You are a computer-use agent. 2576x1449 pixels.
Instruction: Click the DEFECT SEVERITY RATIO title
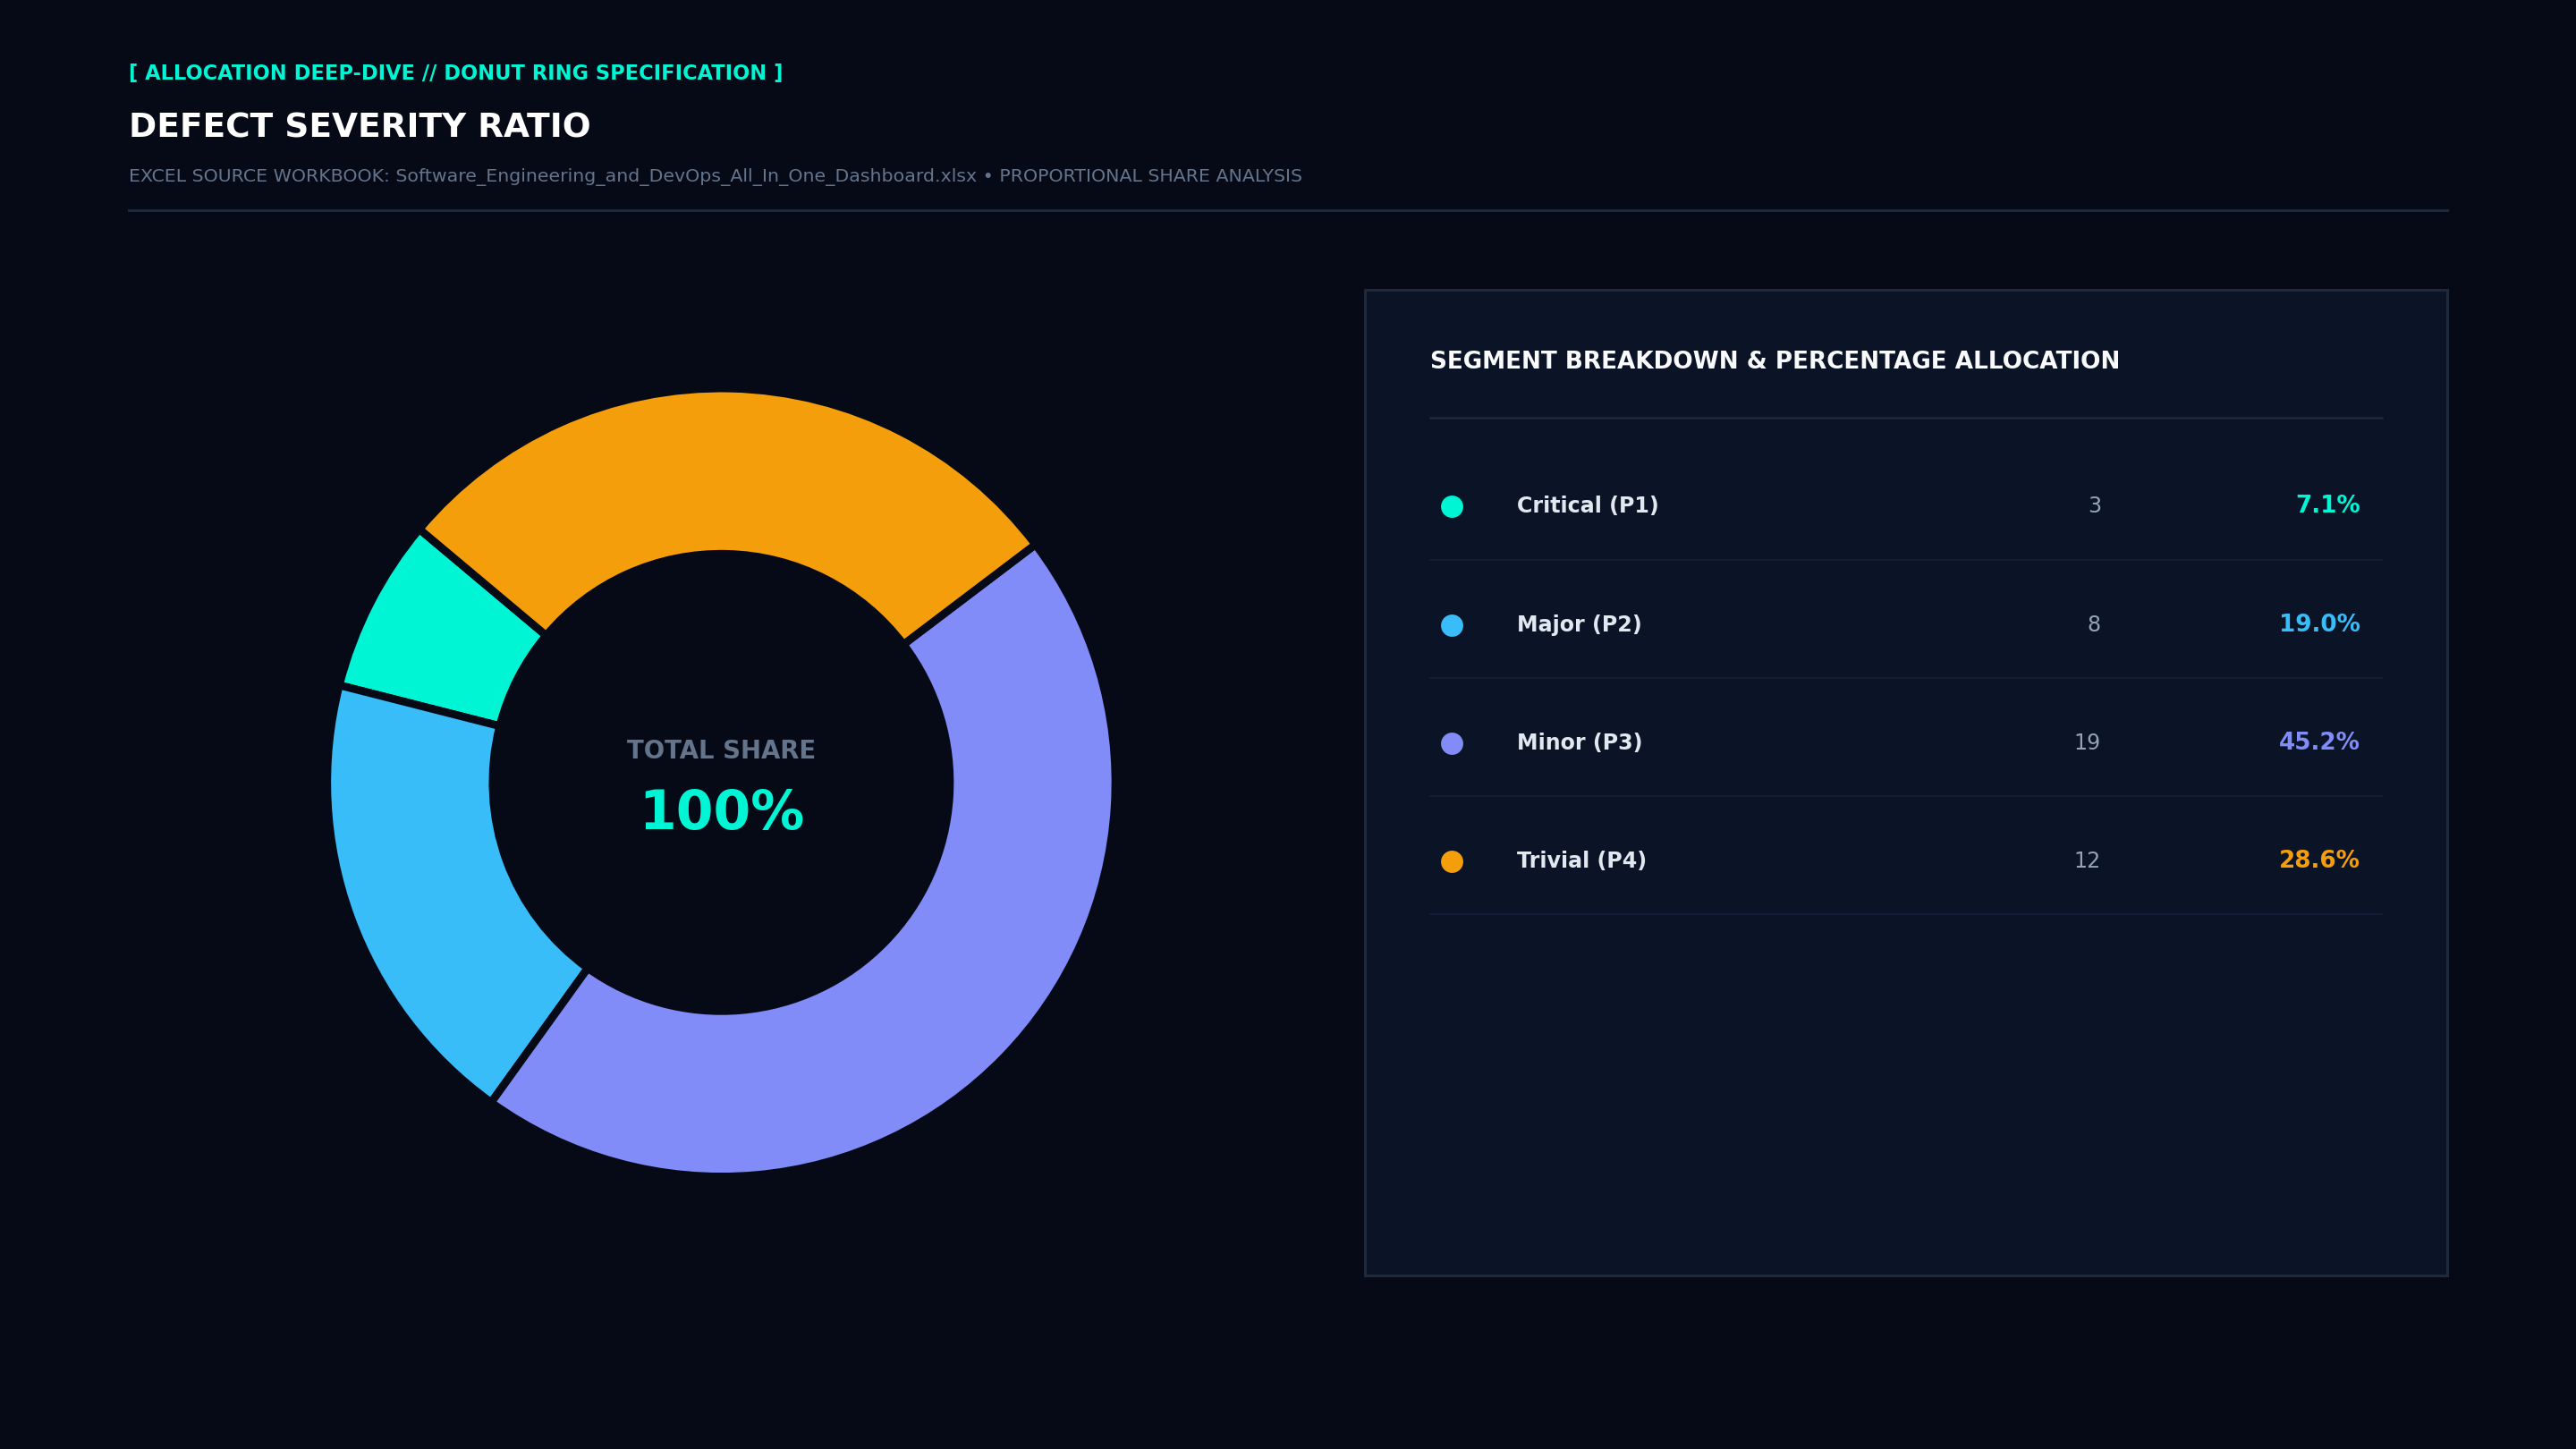360,127
